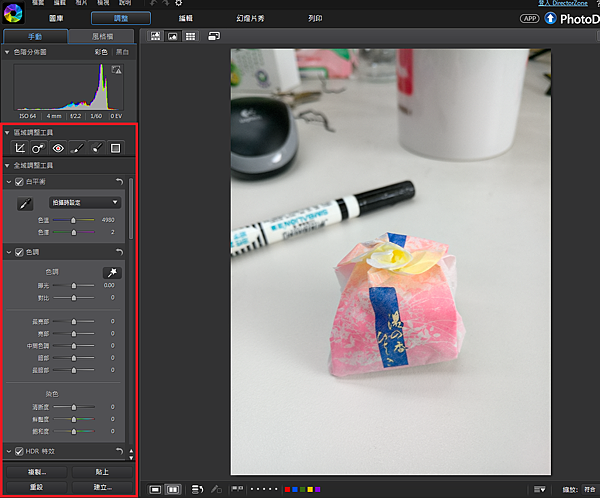Collapse the 區域調整工具 section
The height and width of the screenshot is (498, 600).
pyautogui.click(x=7, y=132)
